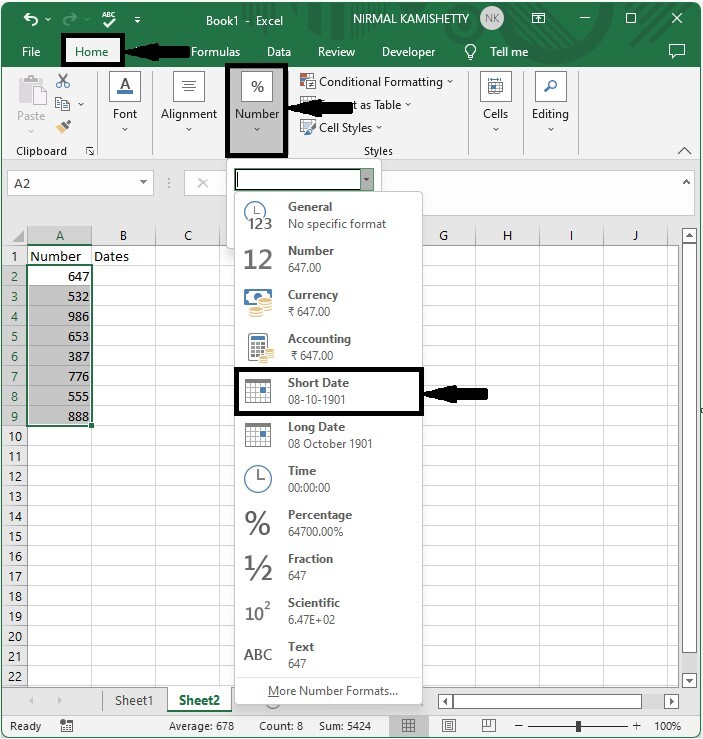Select column A header
Image resolution: width=703 pixels, height=739 pixels.
pyautogui.click(x=59, y=235)
